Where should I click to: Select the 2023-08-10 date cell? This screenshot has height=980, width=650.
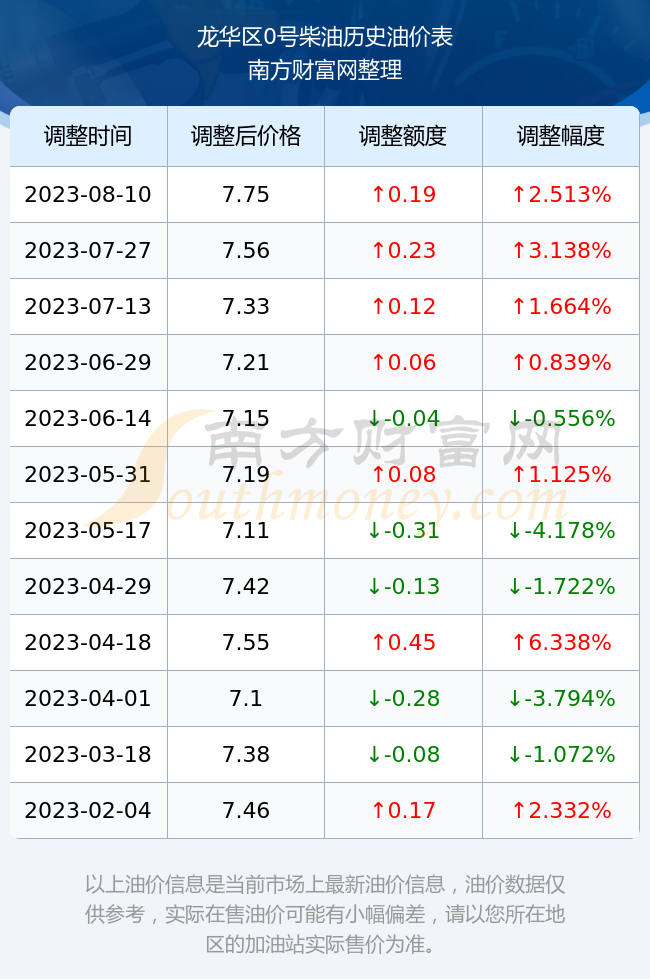(88, 194)
